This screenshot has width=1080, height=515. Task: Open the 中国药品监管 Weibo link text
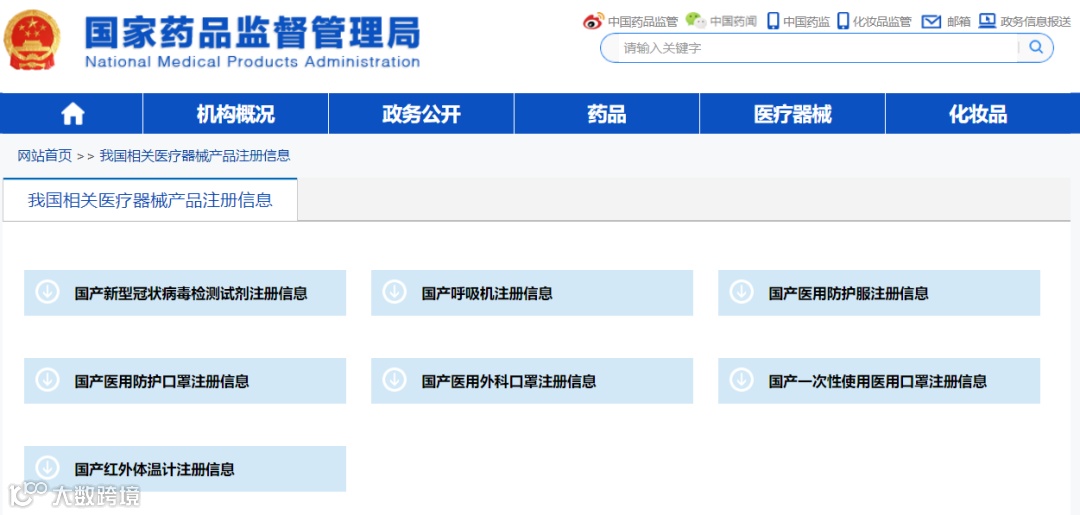(643, 22)
